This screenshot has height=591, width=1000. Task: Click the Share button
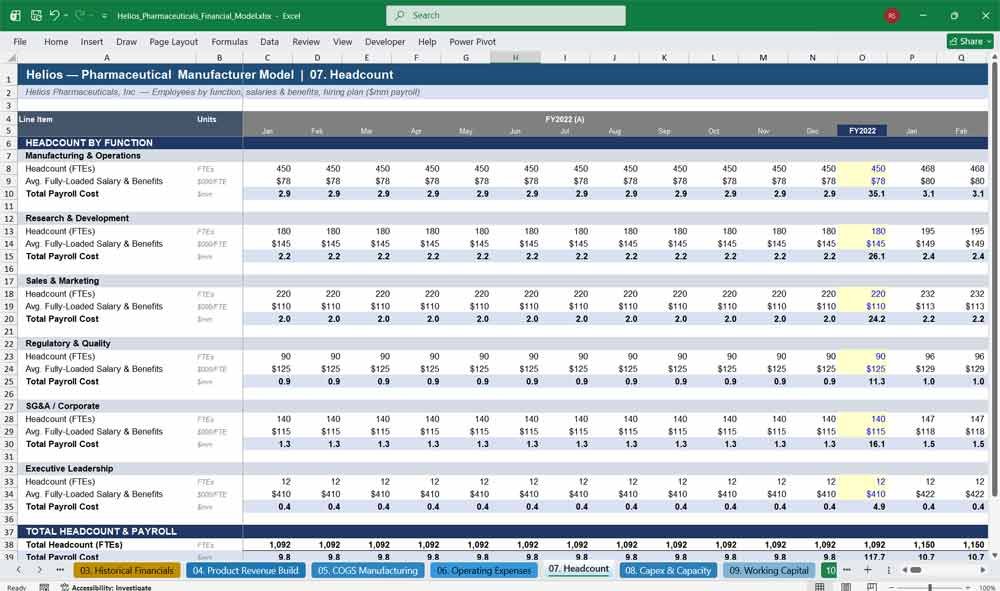[x=969, y=41]
